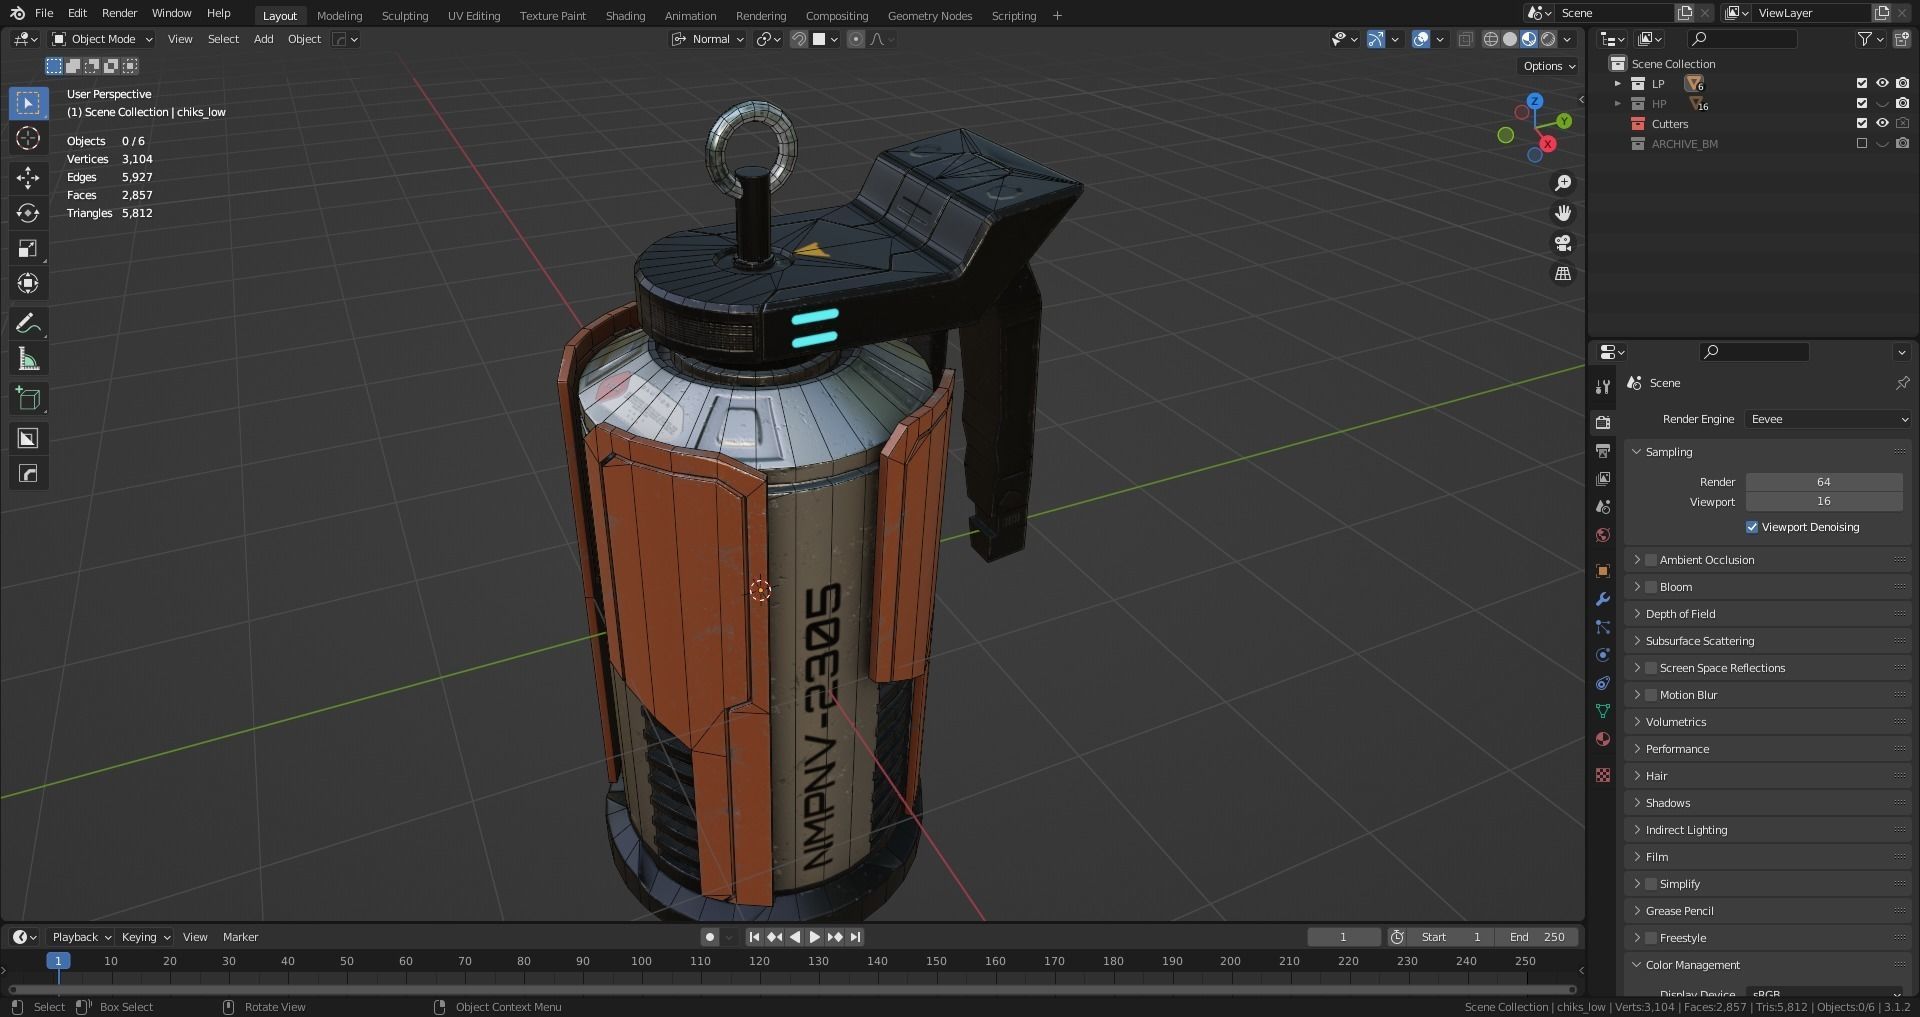
Task: Click the current frame field
Action: pos(1343,937)
